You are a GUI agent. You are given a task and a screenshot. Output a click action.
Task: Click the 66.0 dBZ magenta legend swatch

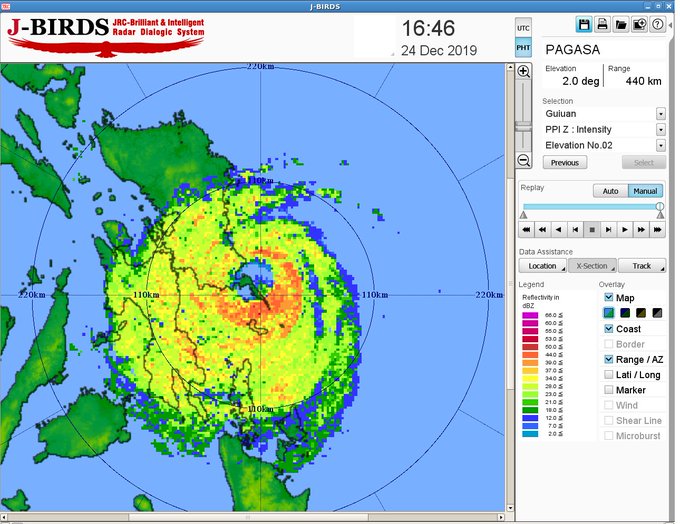(x=530, y=315)
